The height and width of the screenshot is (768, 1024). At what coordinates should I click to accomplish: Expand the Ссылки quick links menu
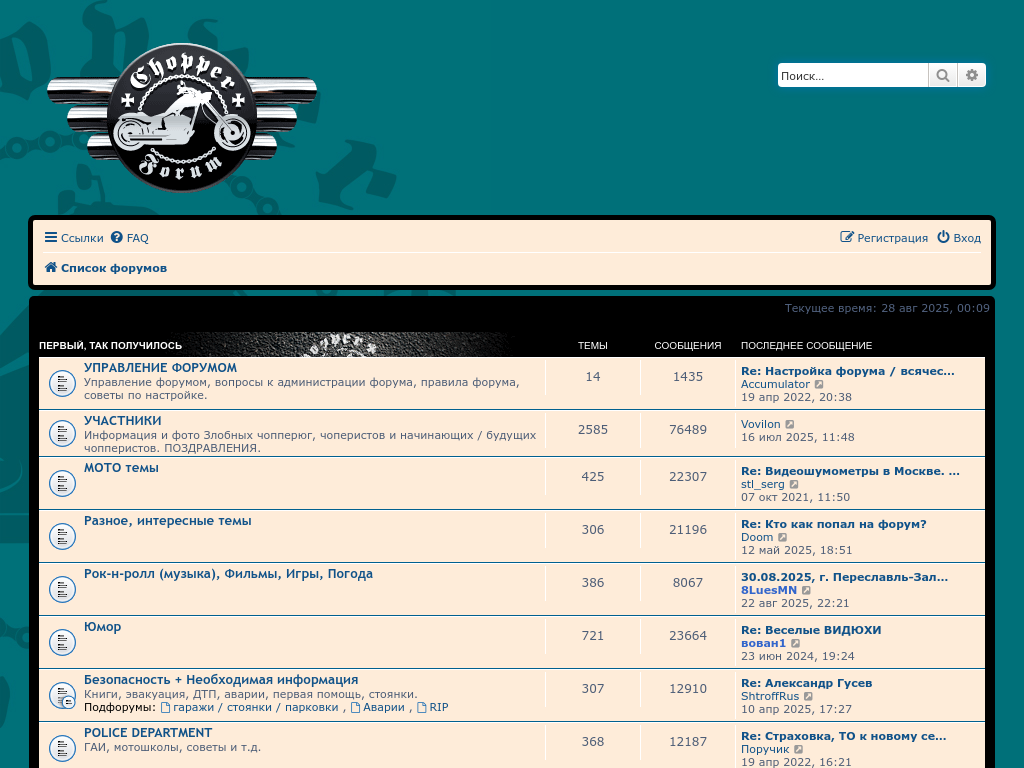[74, 238]
